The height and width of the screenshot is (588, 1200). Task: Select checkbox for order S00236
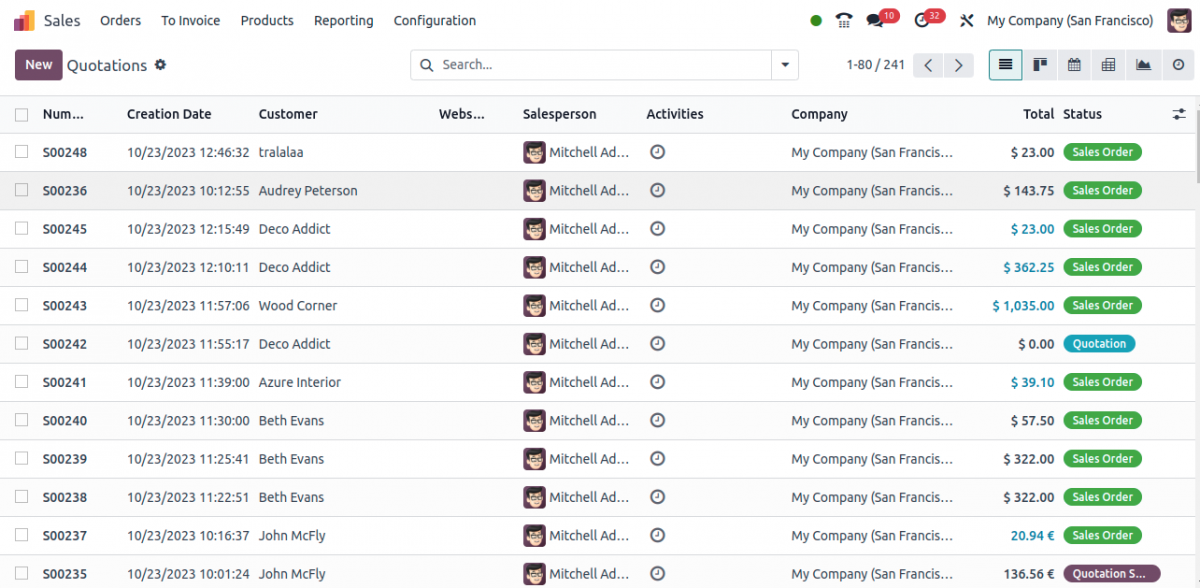21,190
